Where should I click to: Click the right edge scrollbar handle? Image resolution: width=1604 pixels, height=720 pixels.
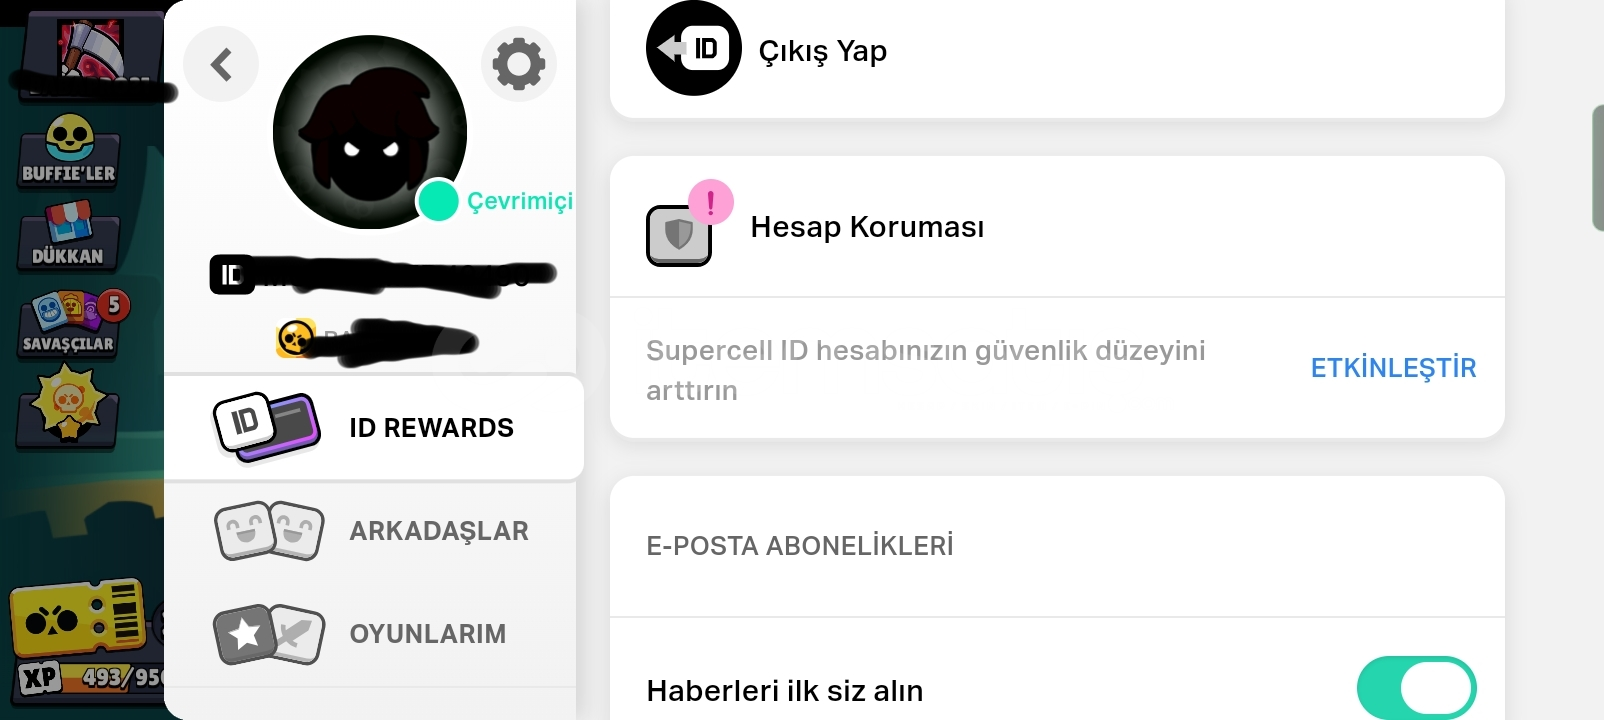click(x=1597, y=168)
